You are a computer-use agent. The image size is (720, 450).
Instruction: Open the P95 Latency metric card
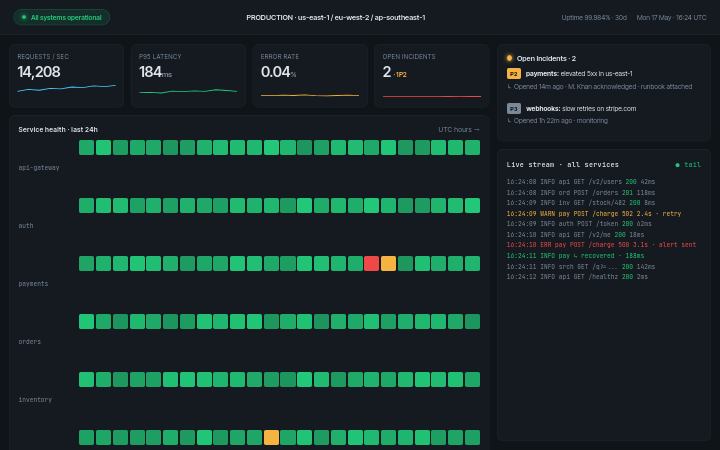[x=188, y=76]
